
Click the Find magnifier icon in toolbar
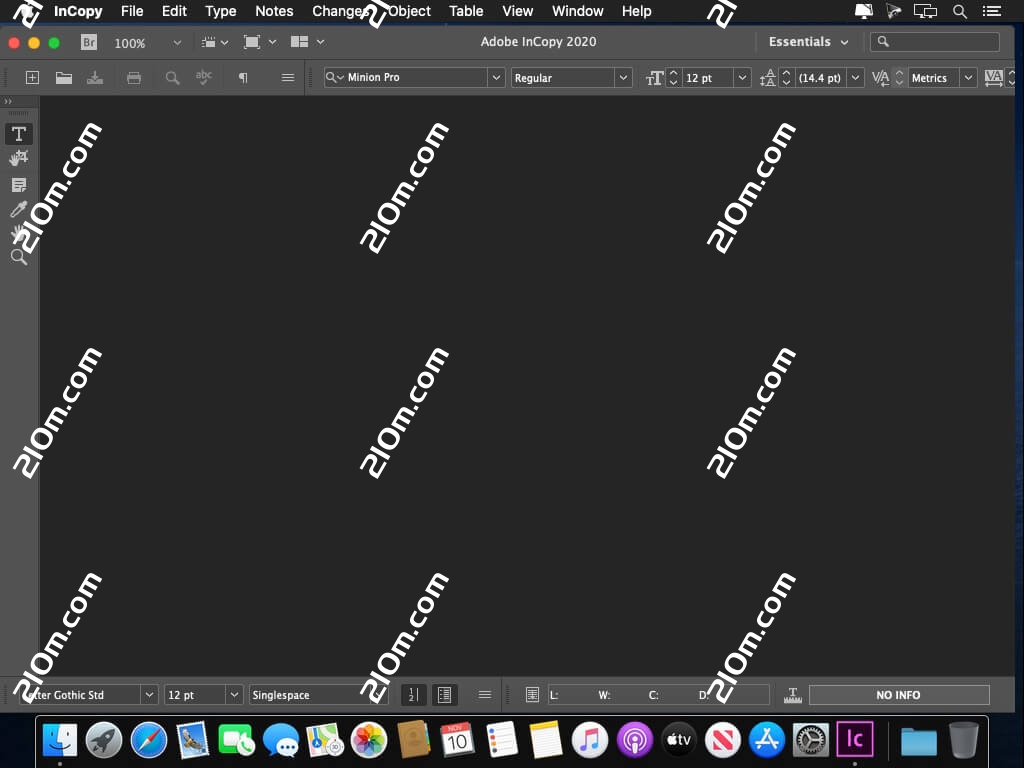point(172,78)
